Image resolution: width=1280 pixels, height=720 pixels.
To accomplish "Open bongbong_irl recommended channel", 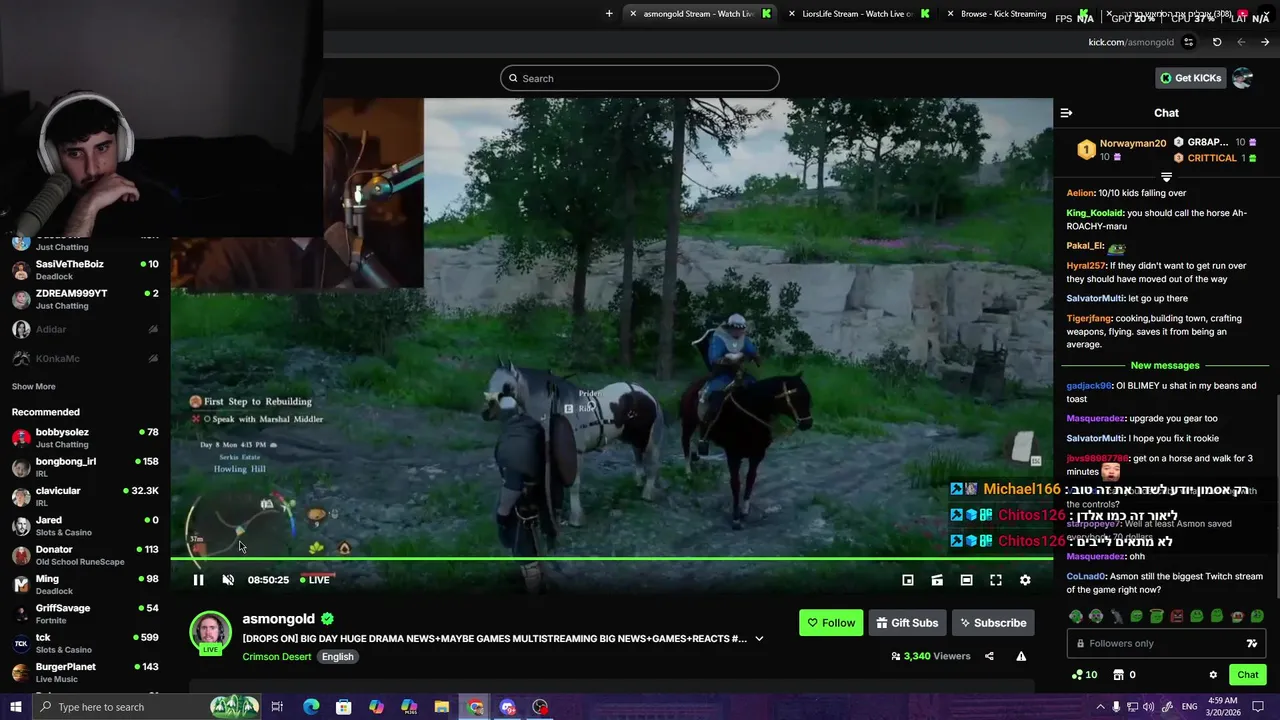I will (x=85, y=467).
